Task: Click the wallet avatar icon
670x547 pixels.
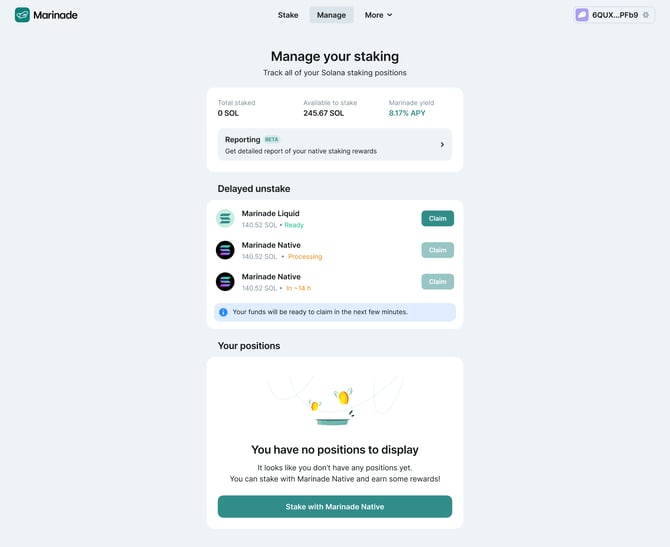Action: 582,15
